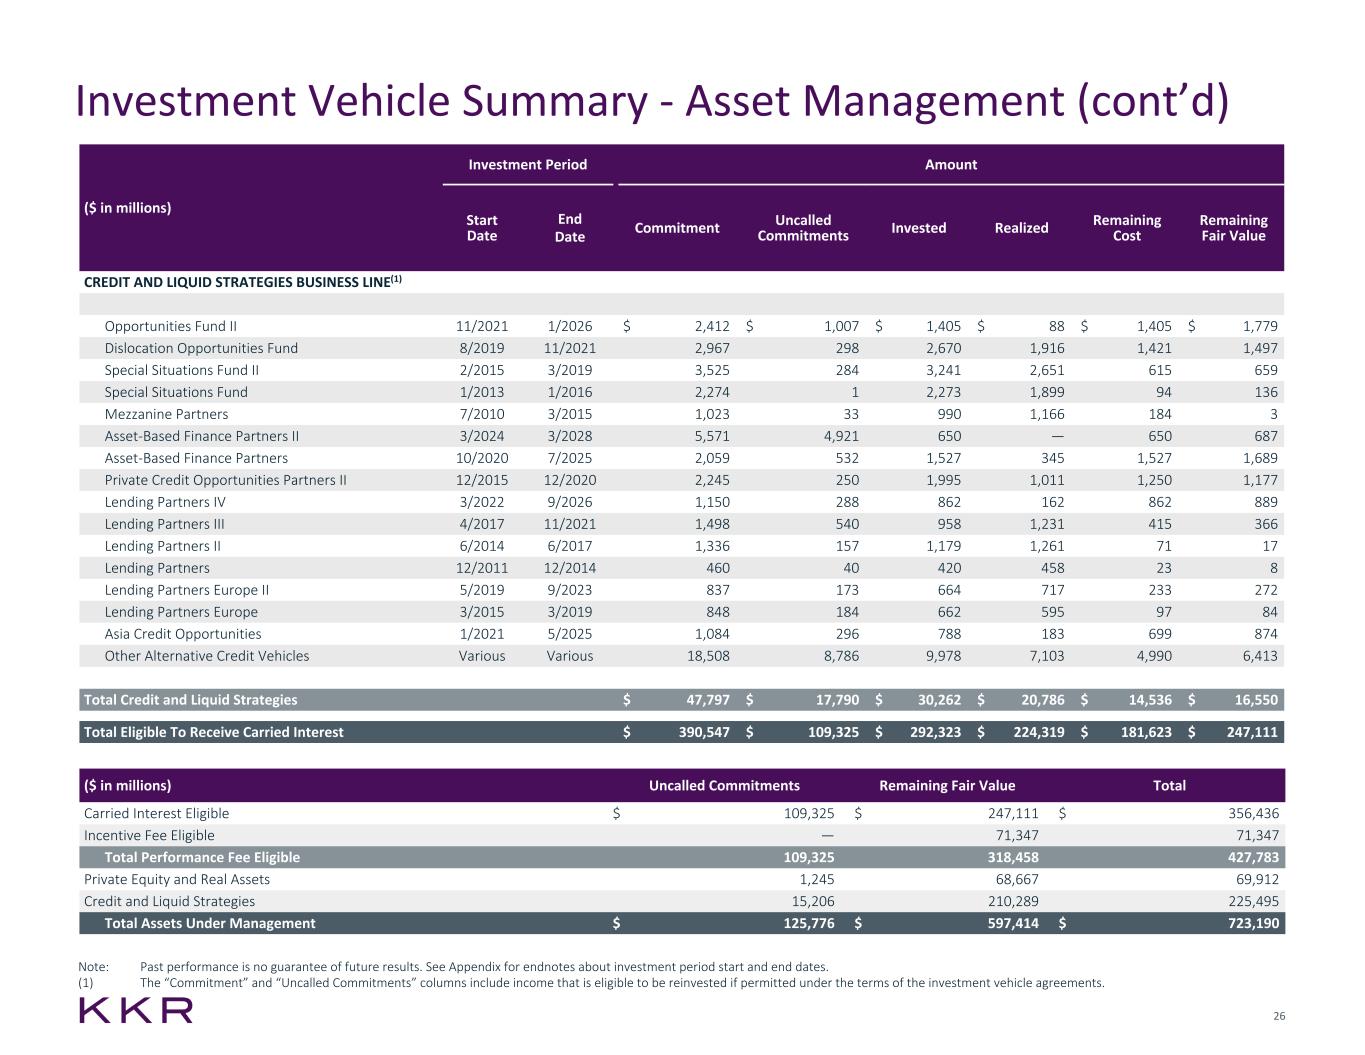Select Total Eligible To Receive Carried Interest
This screenshot has height=1055, width=1365.
(x=213, y=732)
